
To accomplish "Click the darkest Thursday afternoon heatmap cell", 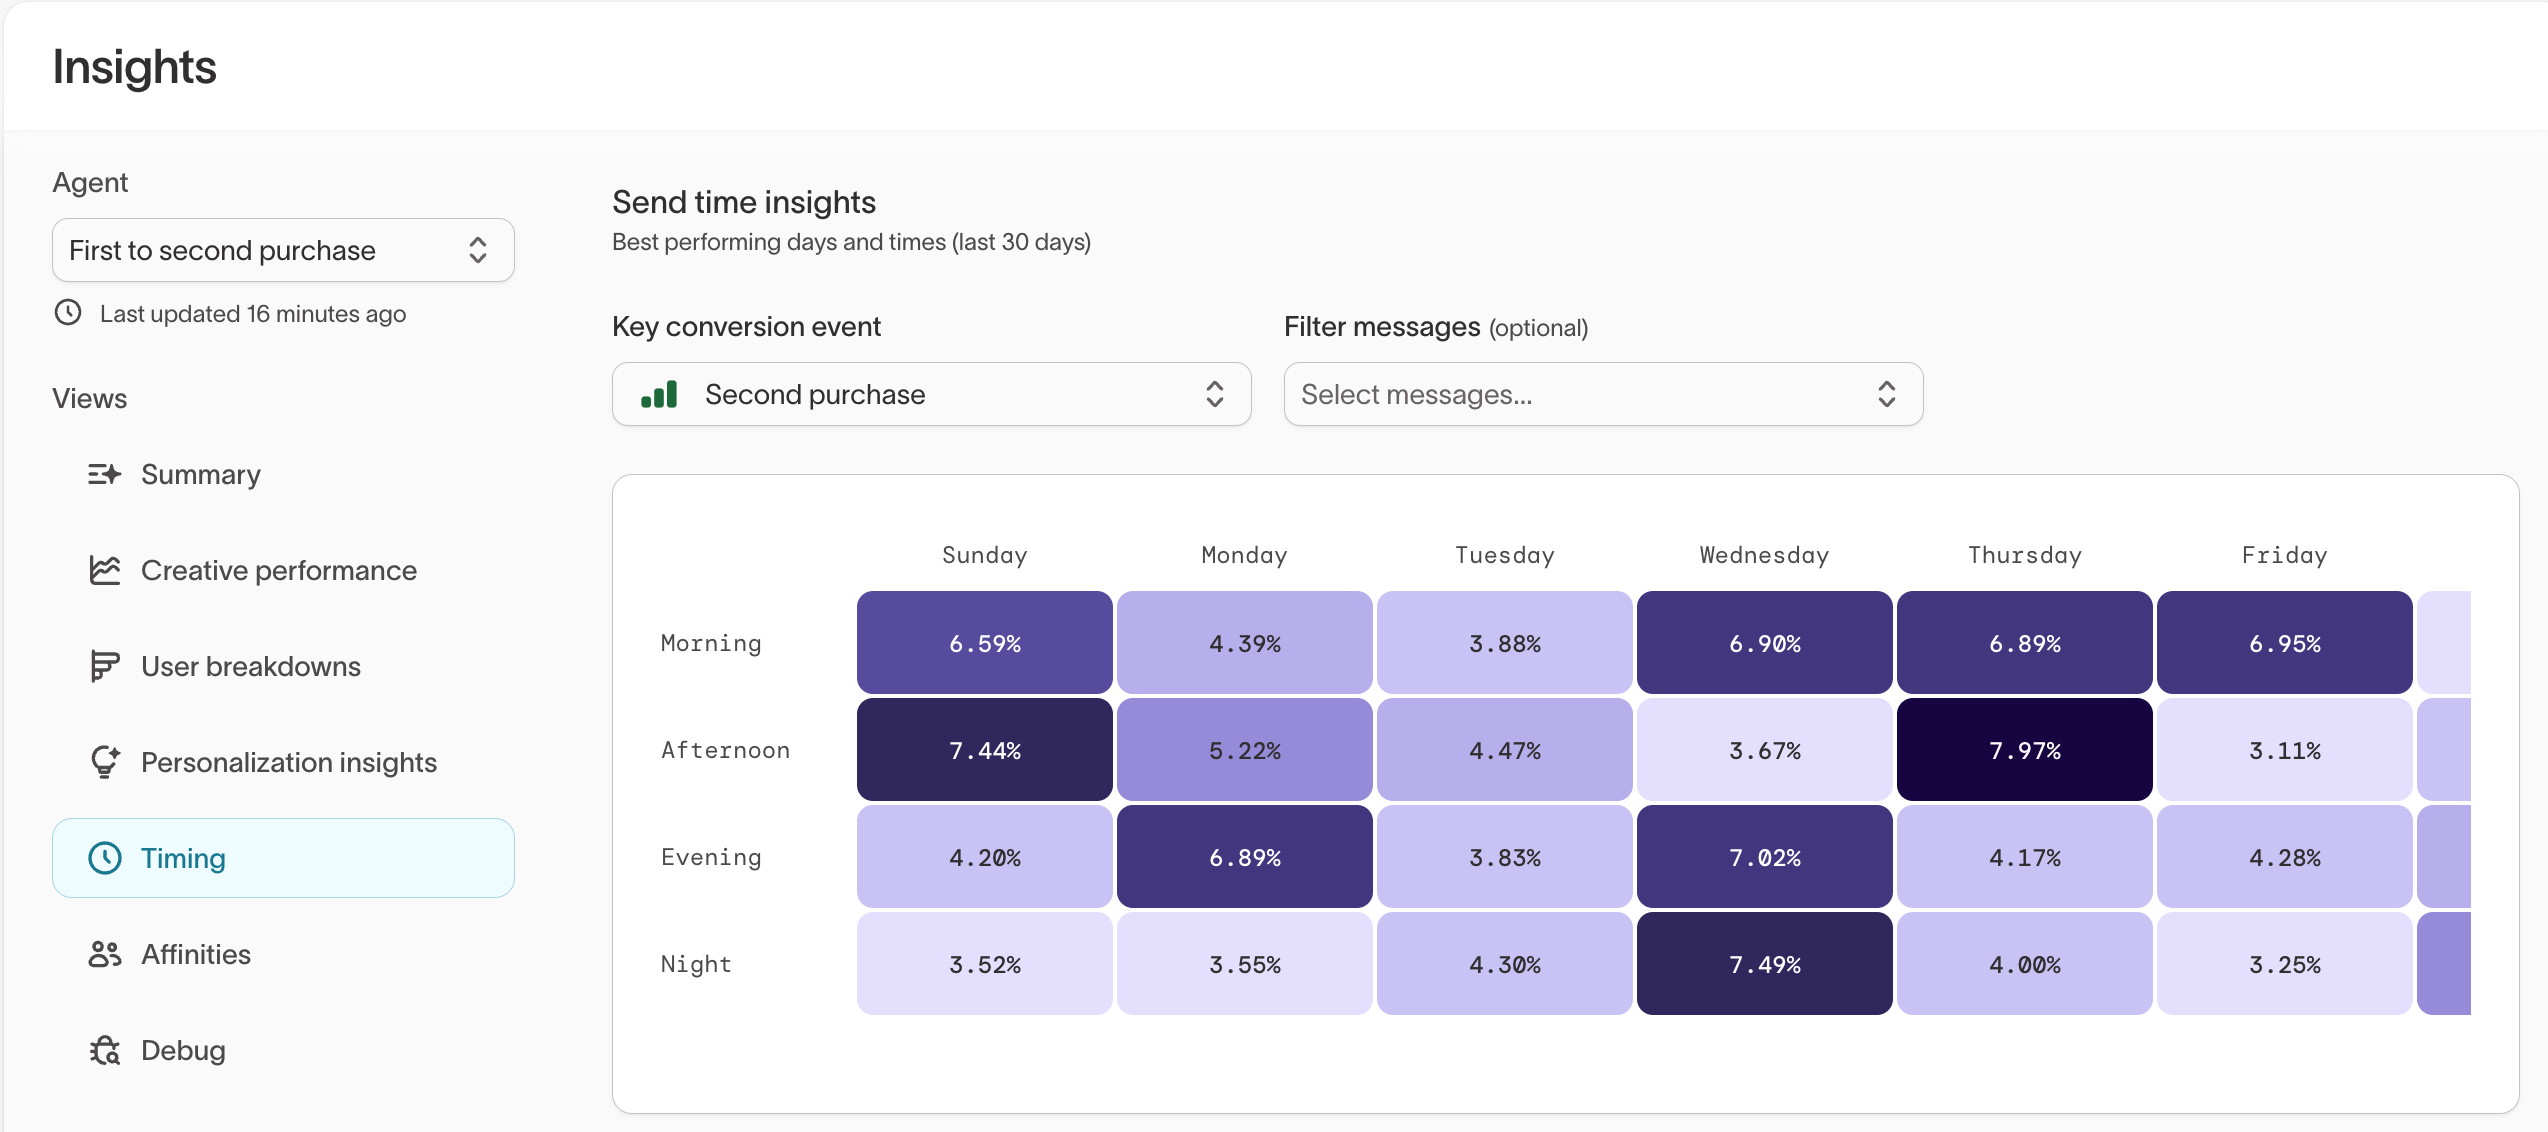I will (x=2024, y=749).
